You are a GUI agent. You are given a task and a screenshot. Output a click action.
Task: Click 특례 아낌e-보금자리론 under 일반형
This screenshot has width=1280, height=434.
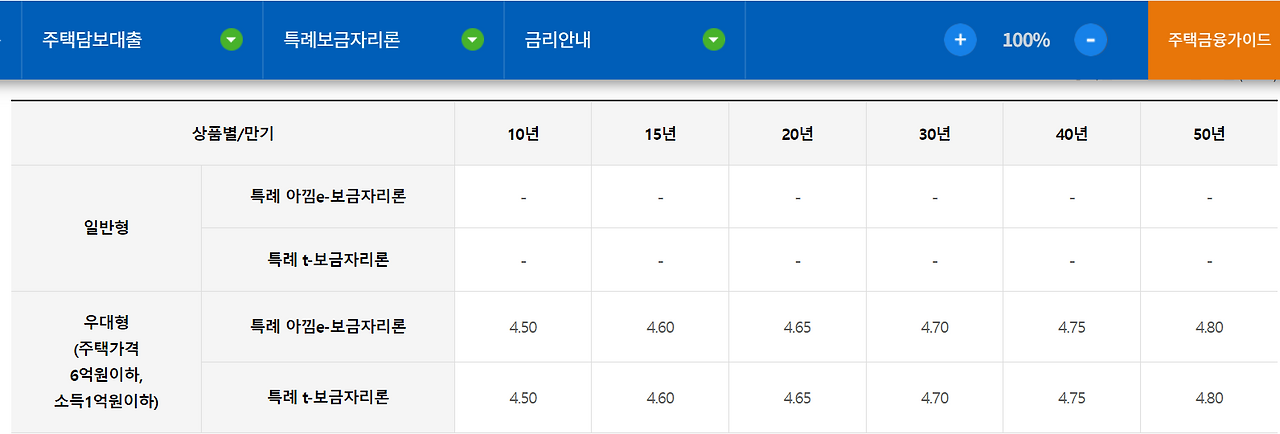pyautogui.click(x=328, y=196)
